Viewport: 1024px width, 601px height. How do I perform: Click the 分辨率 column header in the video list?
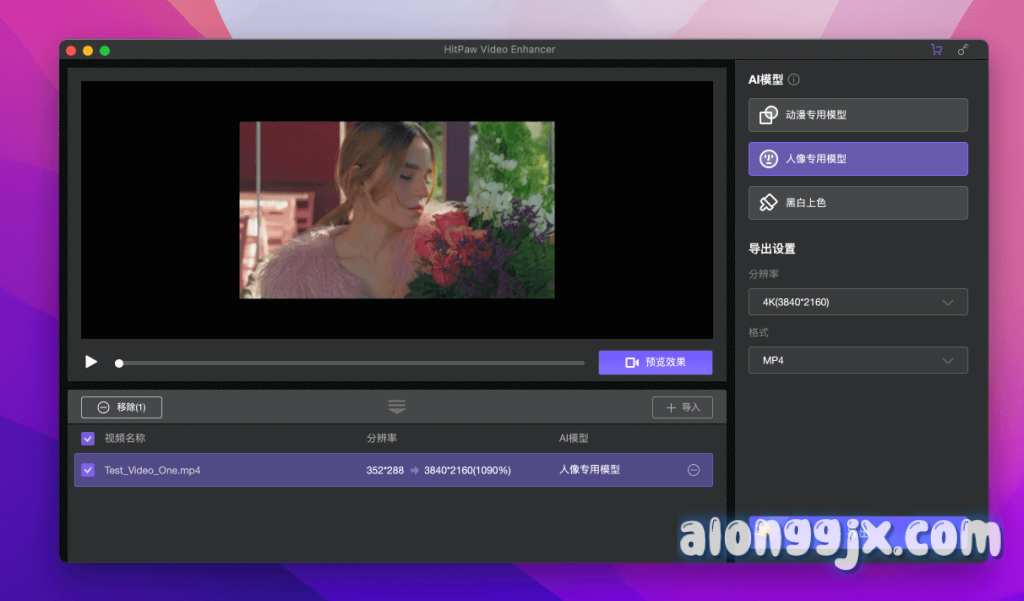click(x=381, y=438)
